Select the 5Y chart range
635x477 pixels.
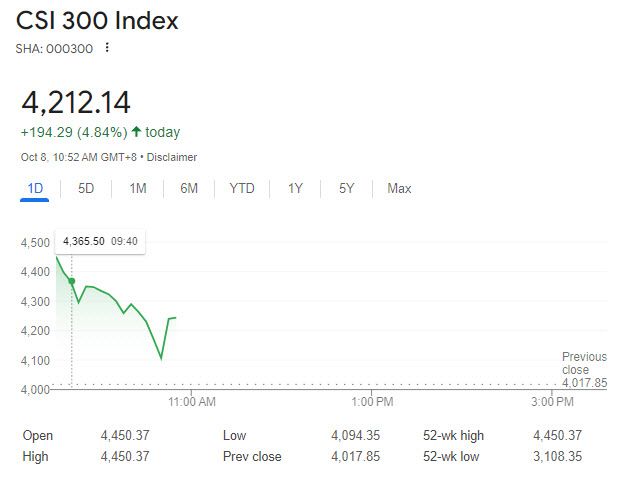click(346, 189)
